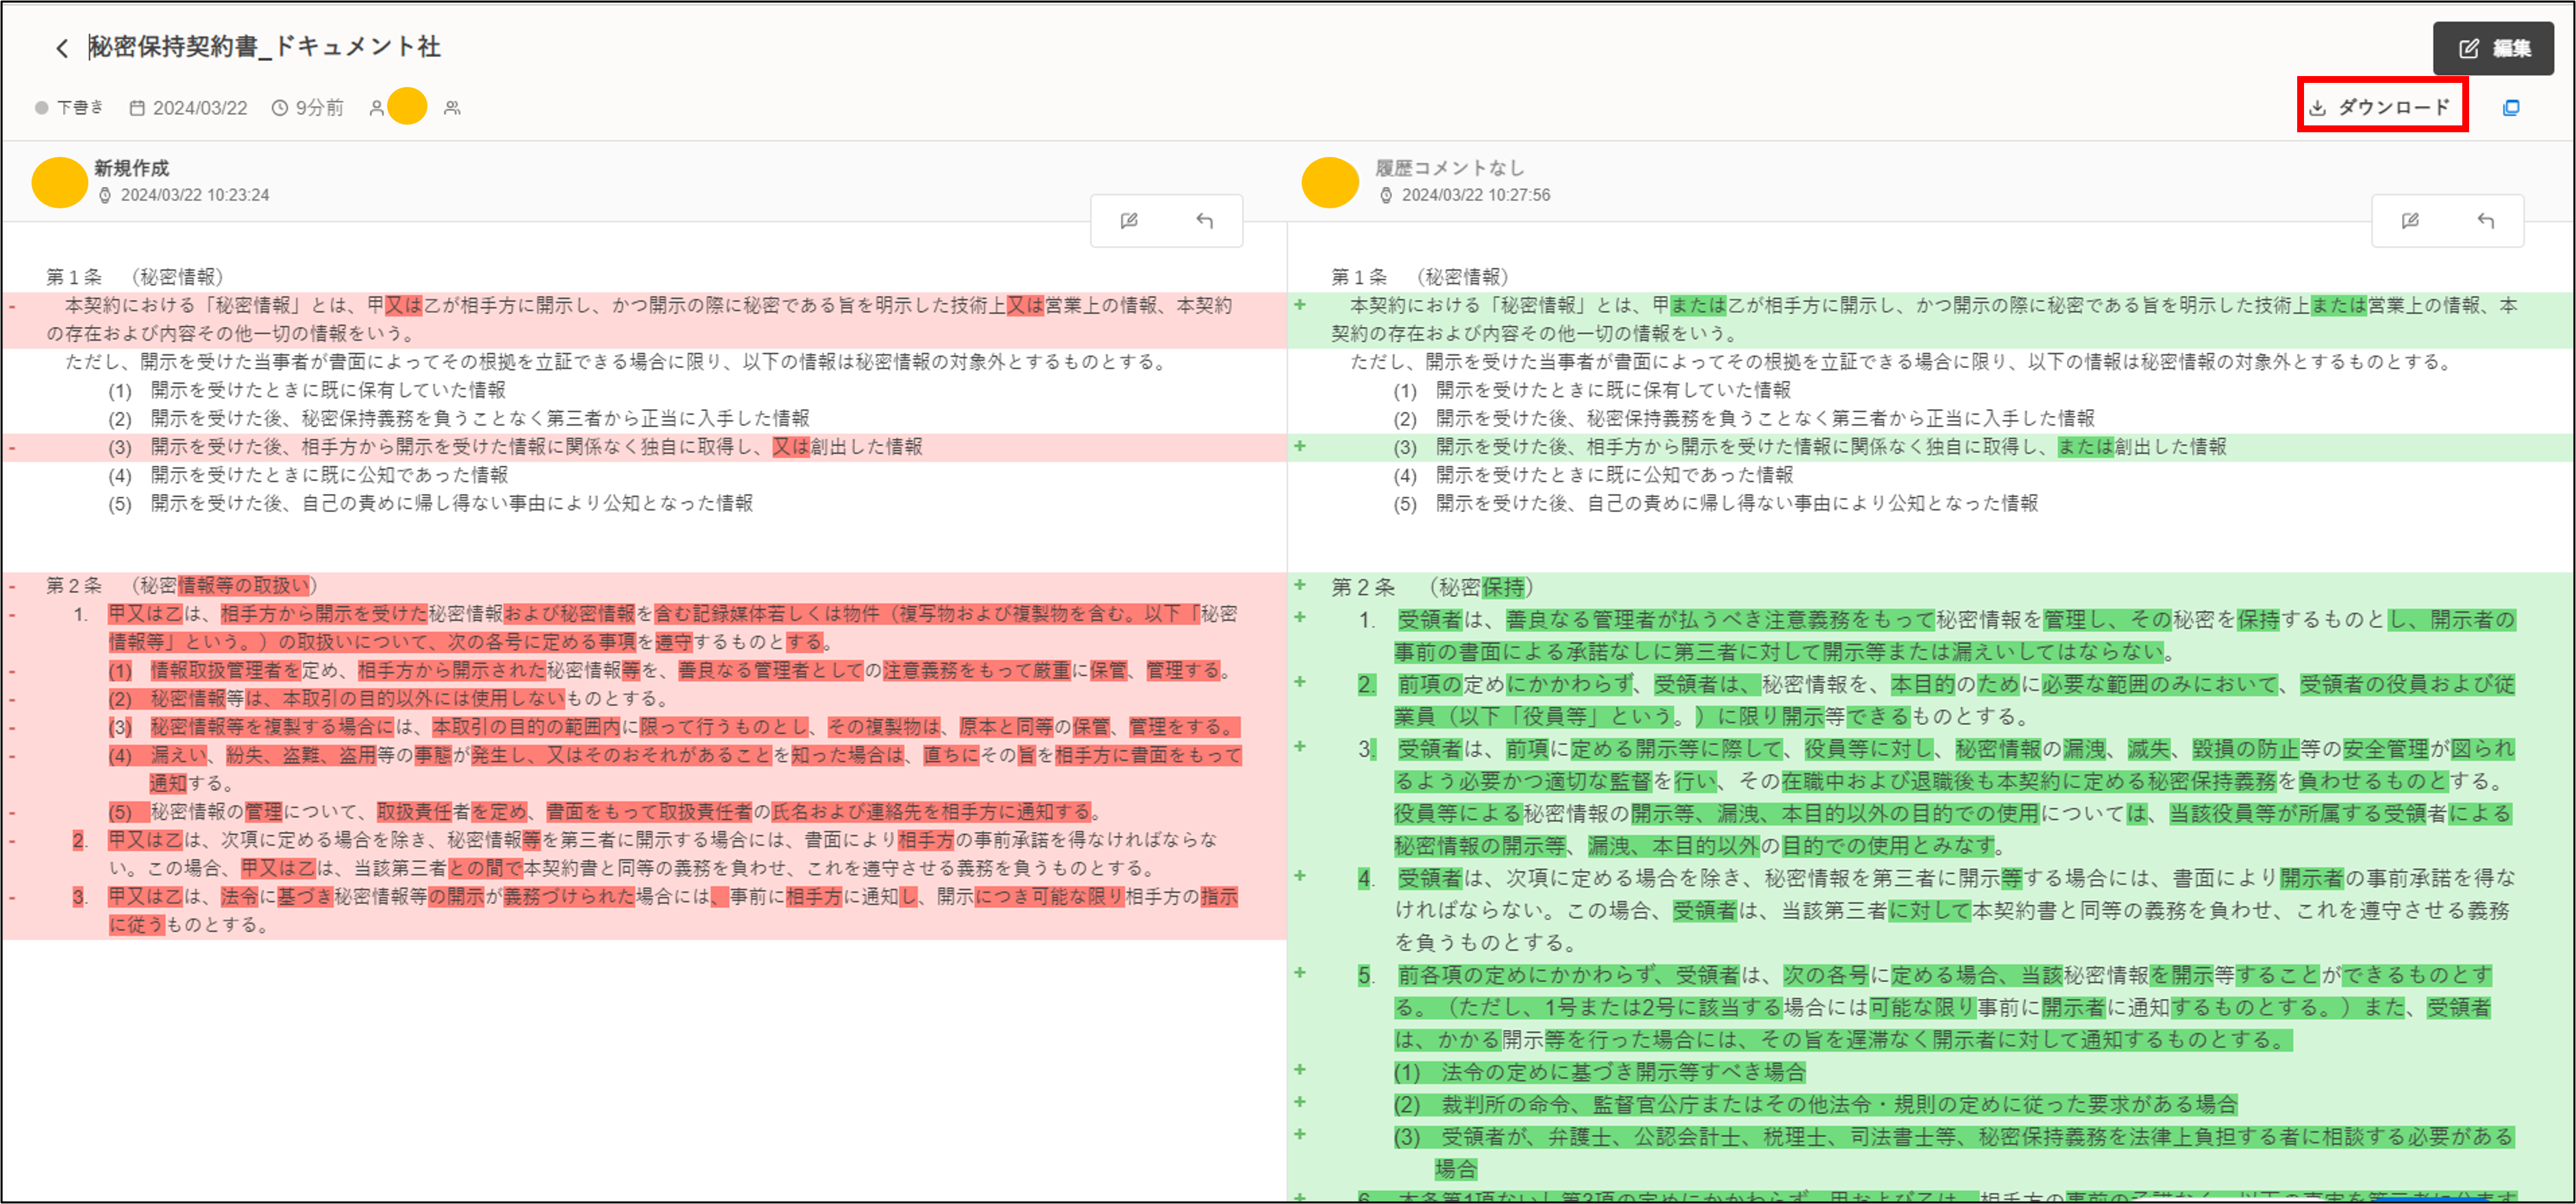This screenshot has width=2576, height=1204.
Task: Click the revert arrow on the right version panel
Action: tap(2487, 220)
